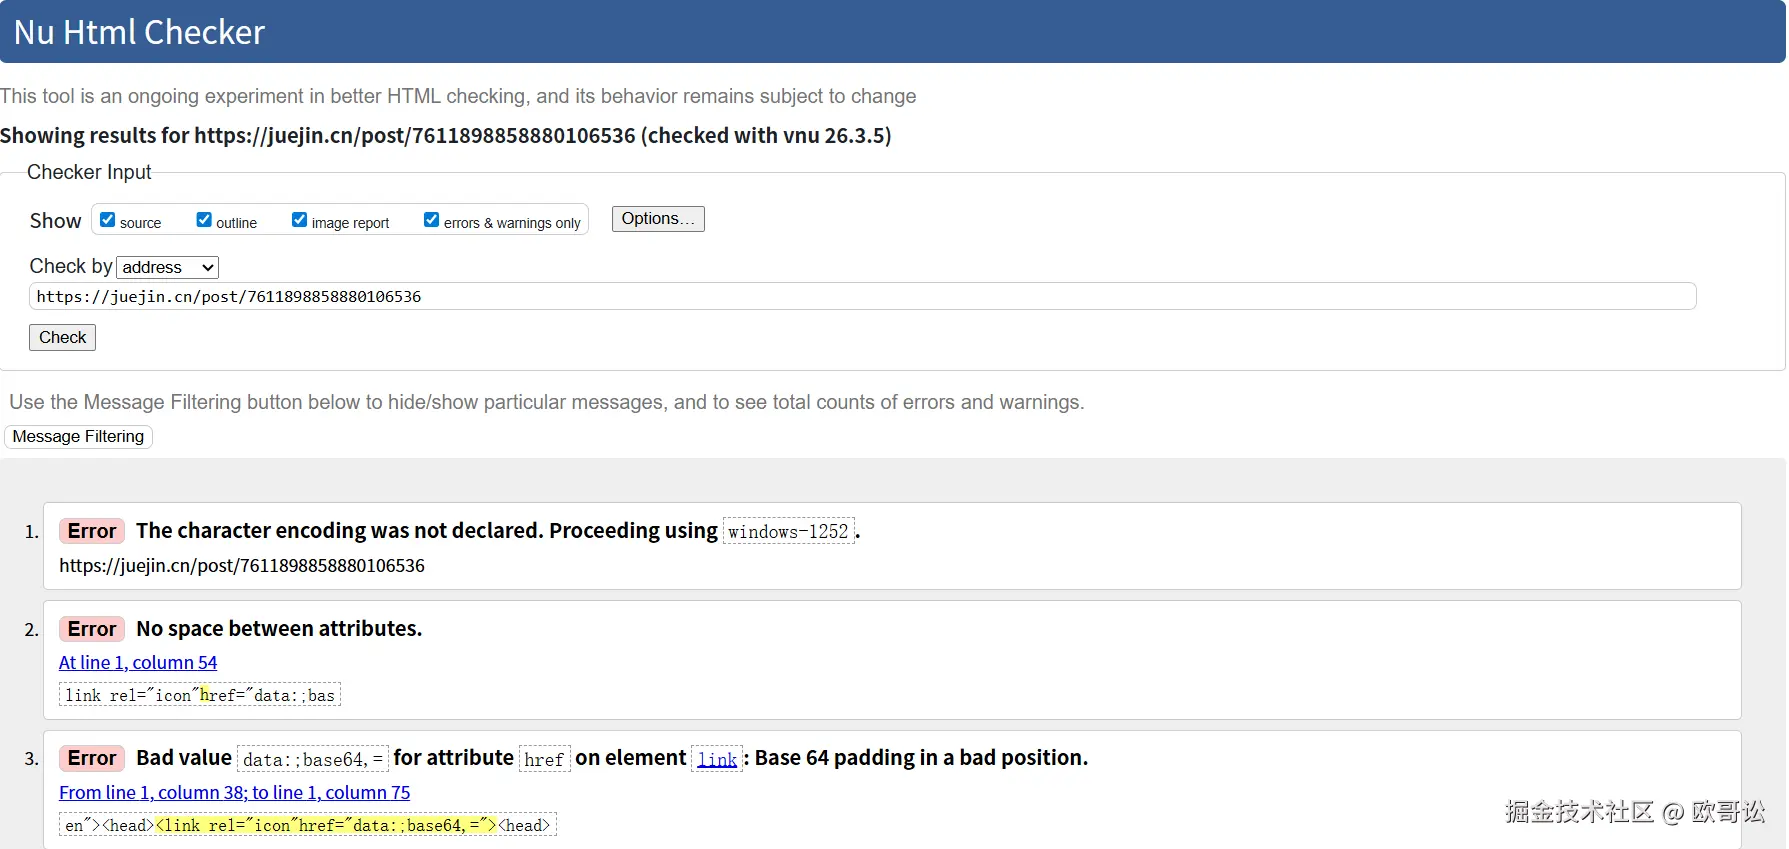Expand the Check by address dropdown
Image resolution: width=1789 pixels, height=849 pixels.
168,267
